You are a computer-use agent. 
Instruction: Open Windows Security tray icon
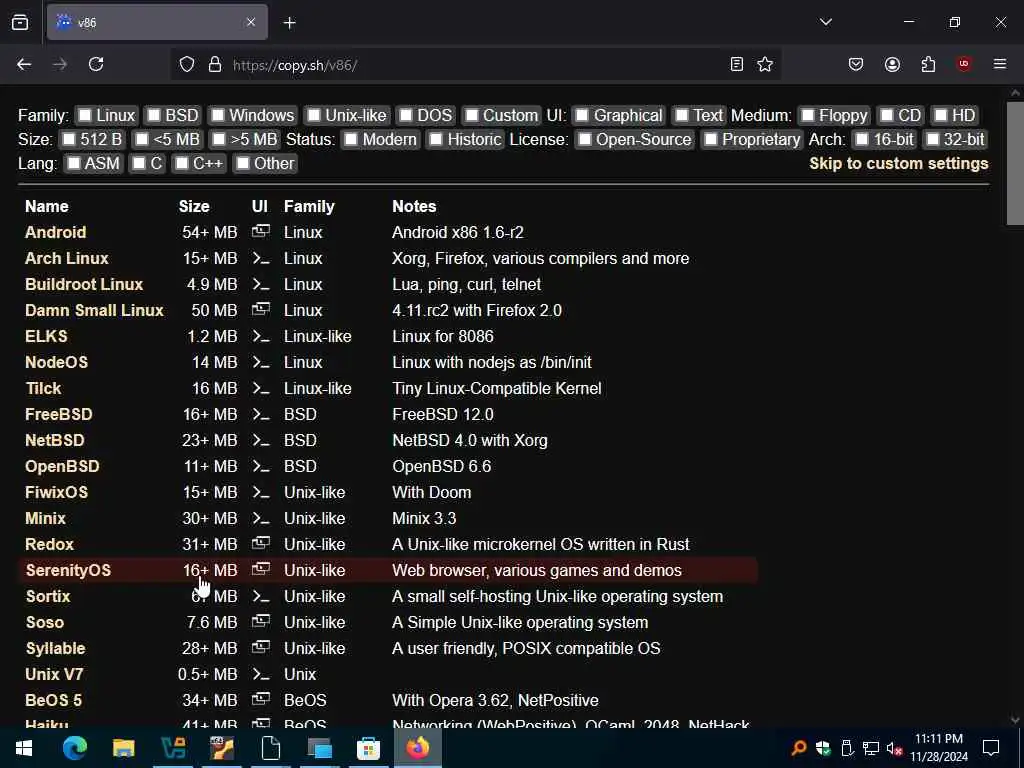point(823,748)
